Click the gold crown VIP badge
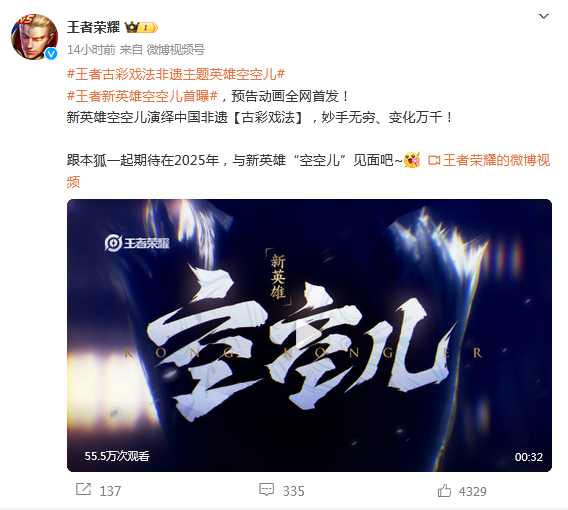This screenshot has width=568, height=510. click(x=141, y=27)
